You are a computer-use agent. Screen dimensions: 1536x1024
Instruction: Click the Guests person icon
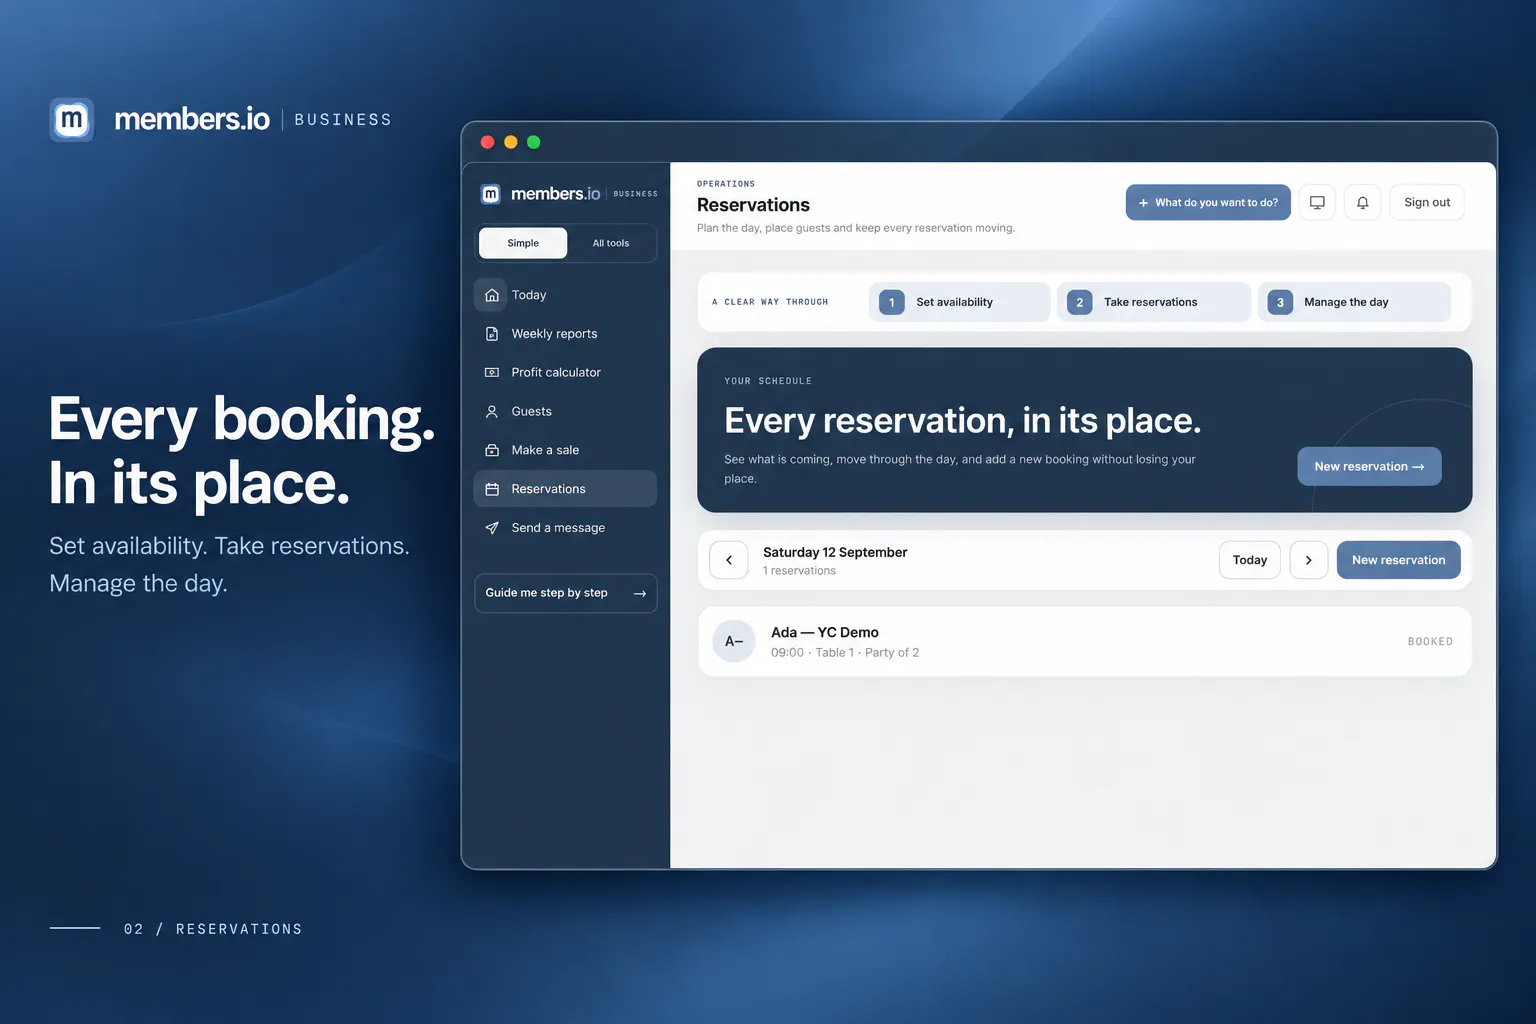491,411
